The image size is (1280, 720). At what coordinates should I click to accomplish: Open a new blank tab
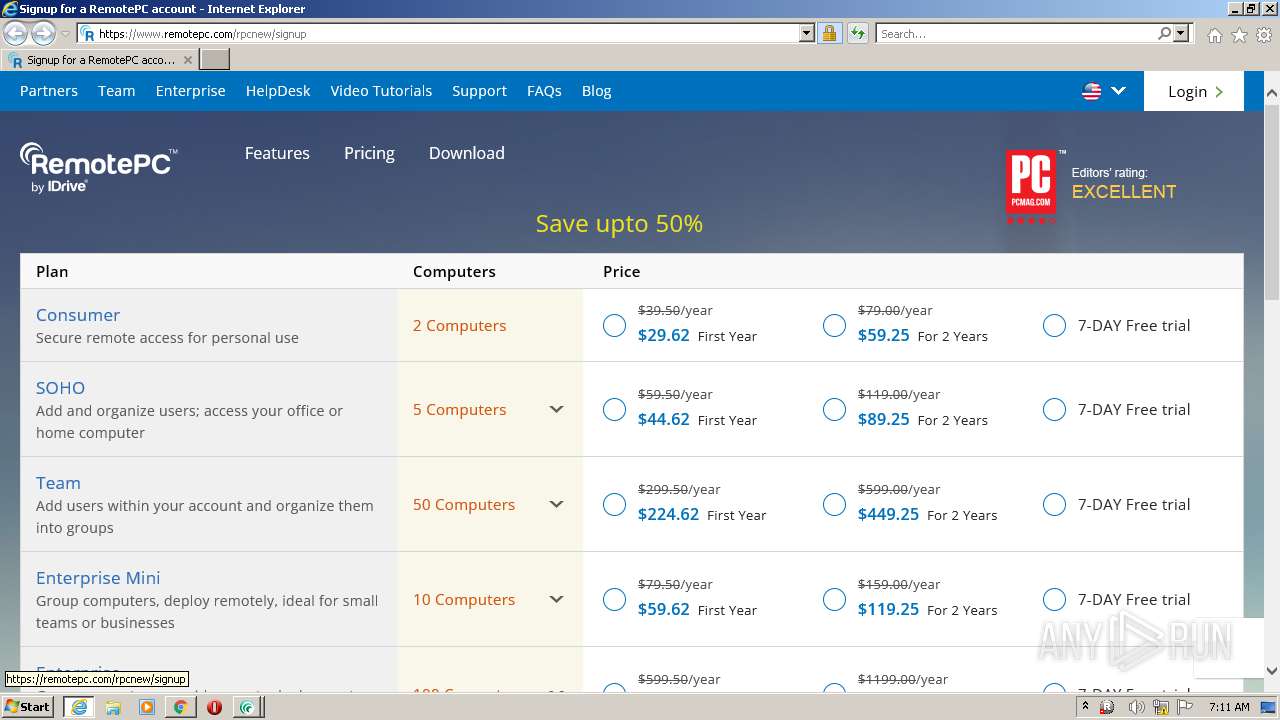[x=215, y=60]
